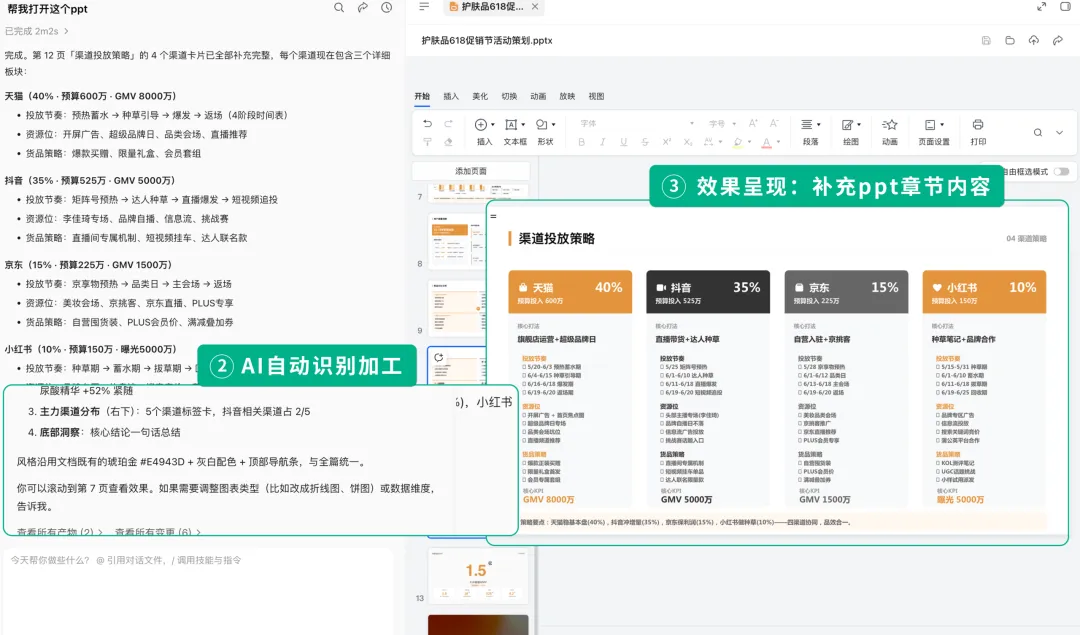Screen dimensions: 1080x635
Task: Collapse the ribbon with the chevron
Action: 1060,132
